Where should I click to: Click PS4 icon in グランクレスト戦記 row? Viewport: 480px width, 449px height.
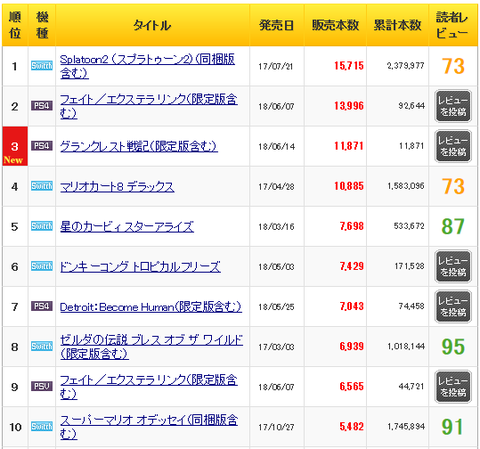pyautogui.click(x=42, y=146)
